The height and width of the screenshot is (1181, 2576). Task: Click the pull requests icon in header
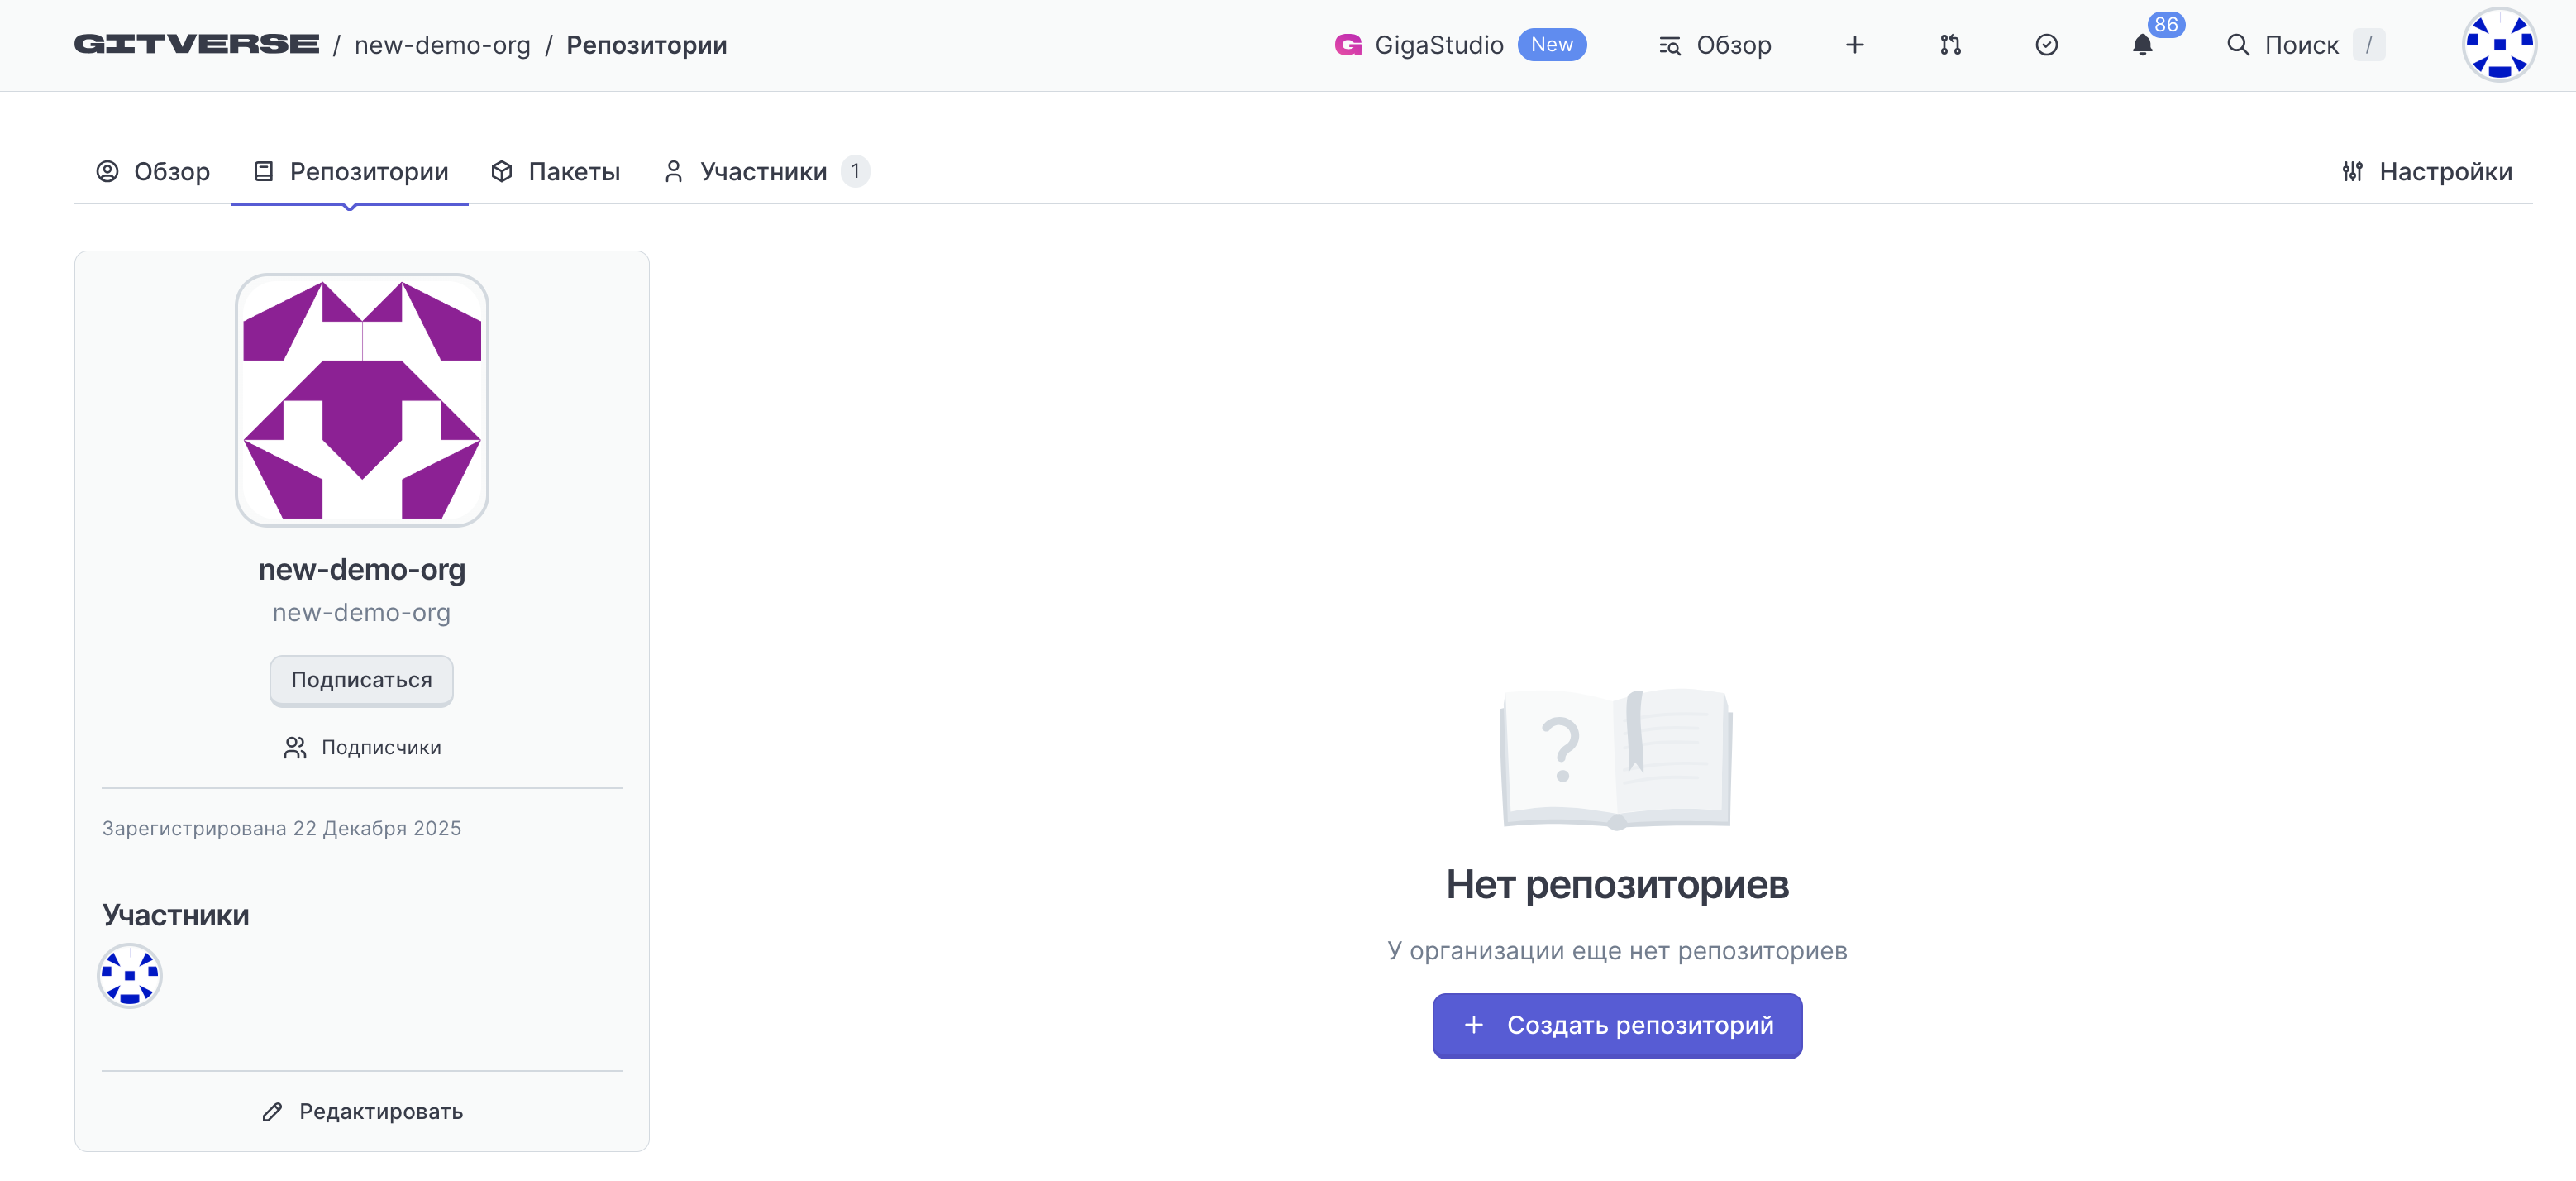click(x=1950, y=45)
